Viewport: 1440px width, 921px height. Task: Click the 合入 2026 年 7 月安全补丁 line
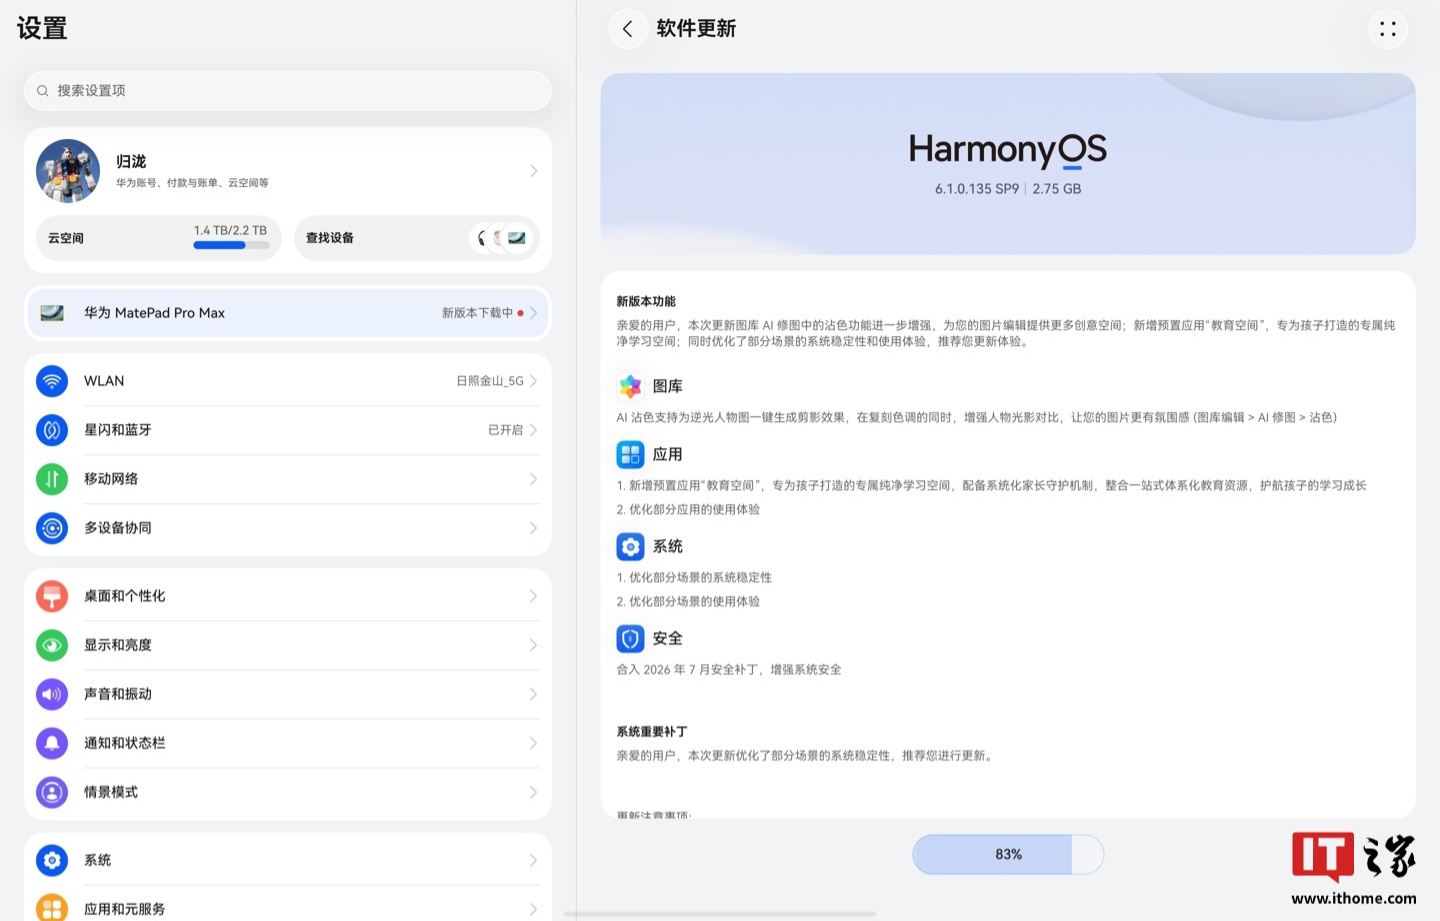729,670
